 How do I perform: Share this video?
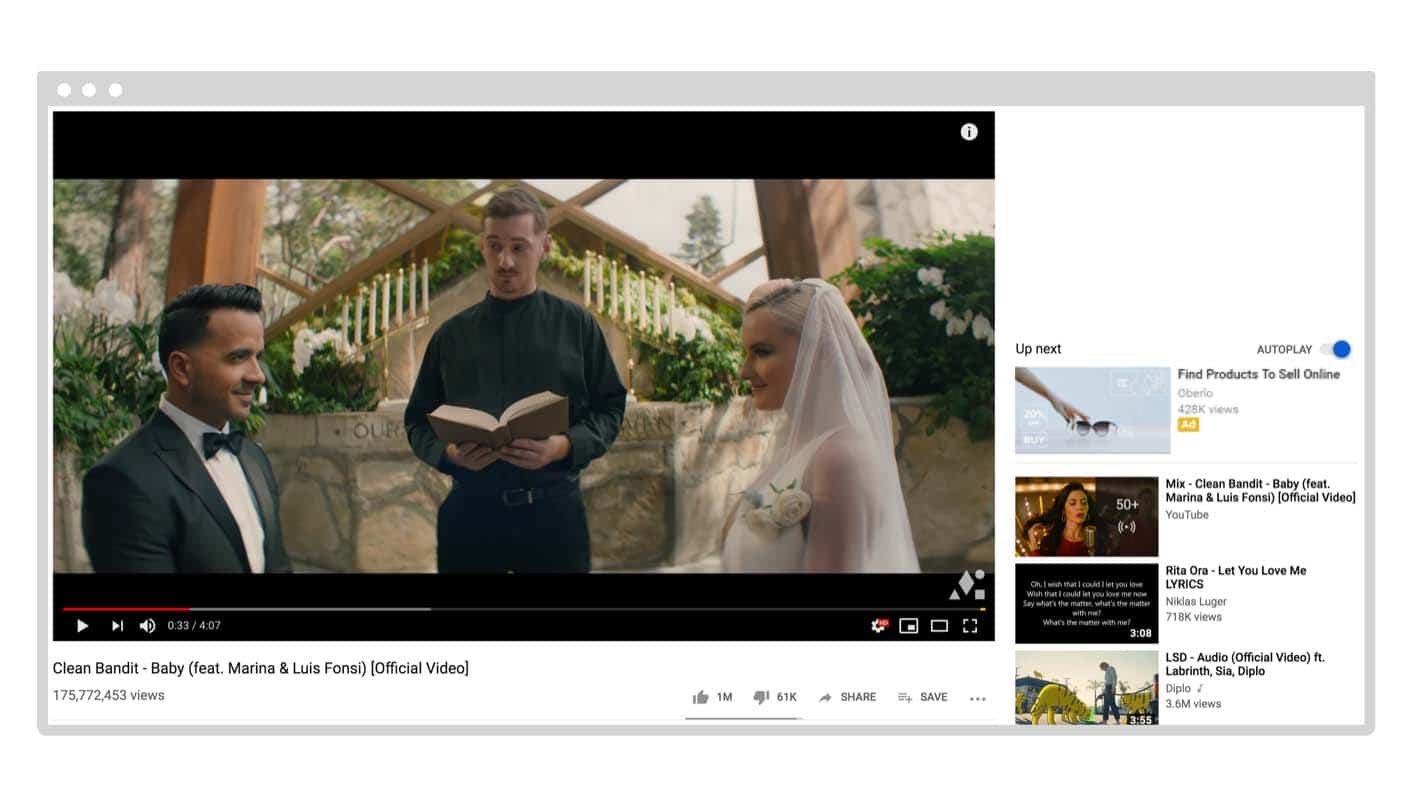click(847, 697)
